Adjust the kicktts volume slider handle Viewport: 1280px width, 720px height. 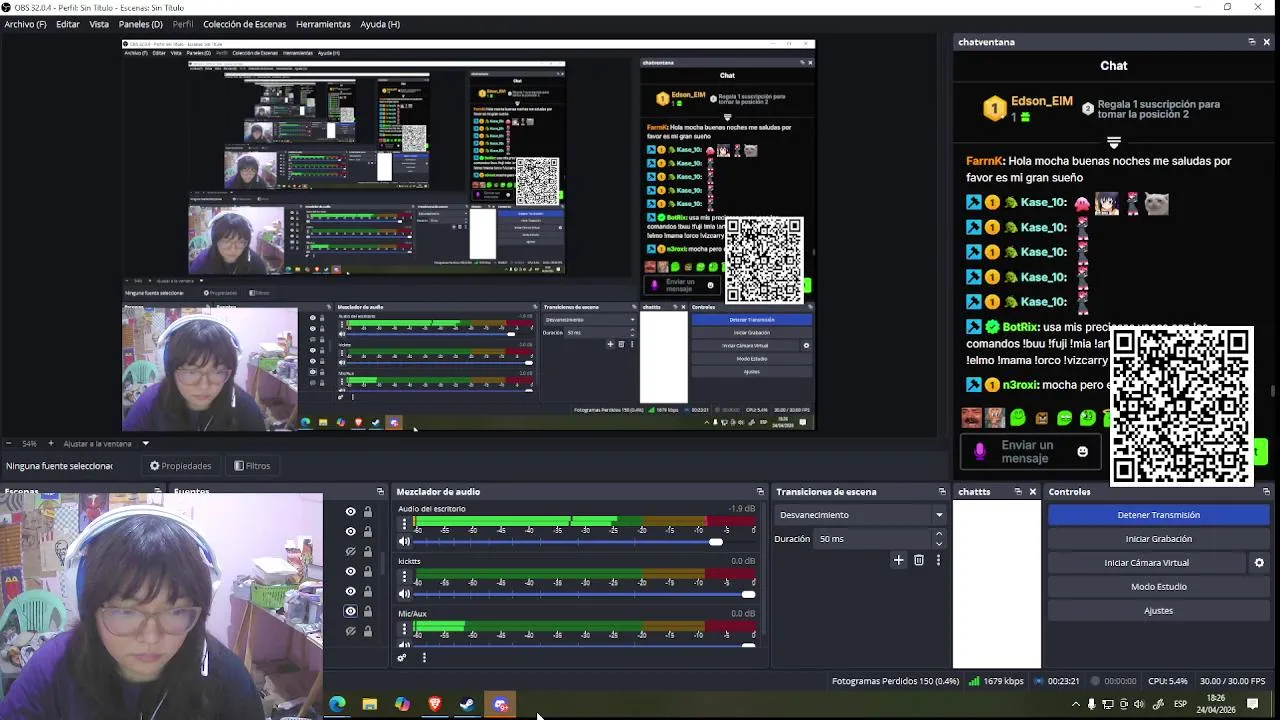pyautogui.click(x=748, y=594)
